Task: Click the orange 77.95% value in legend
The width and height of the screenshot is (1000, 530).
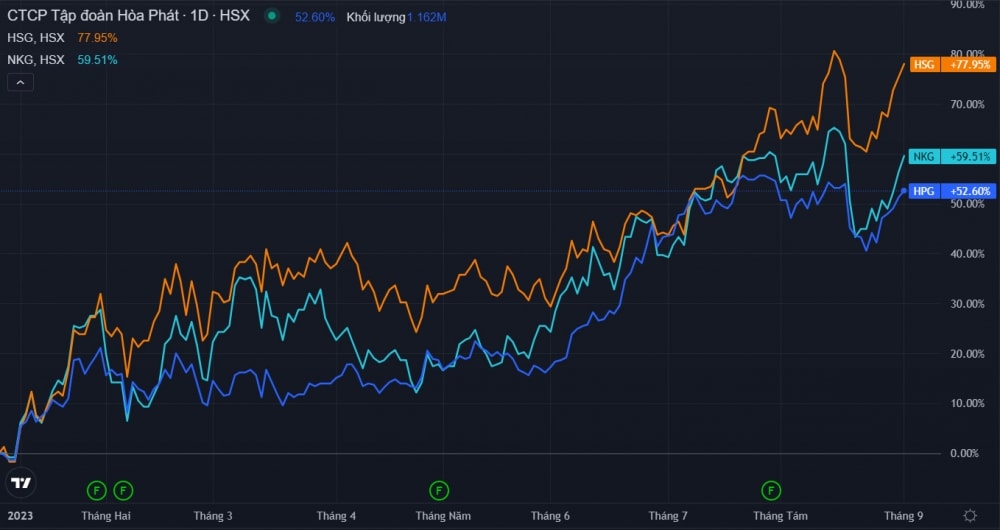Action: coord(98,38)
